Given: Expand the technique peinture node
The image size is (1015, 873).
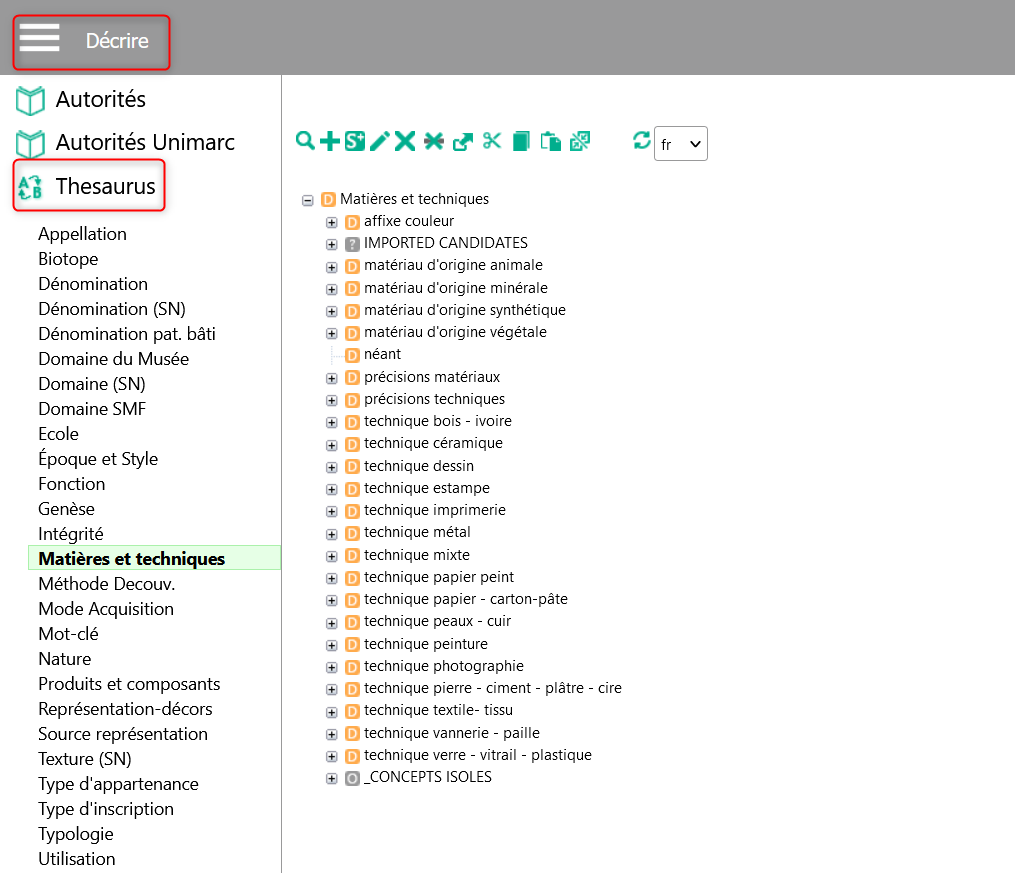Looking at the screenshot, I should pos(331,645).
